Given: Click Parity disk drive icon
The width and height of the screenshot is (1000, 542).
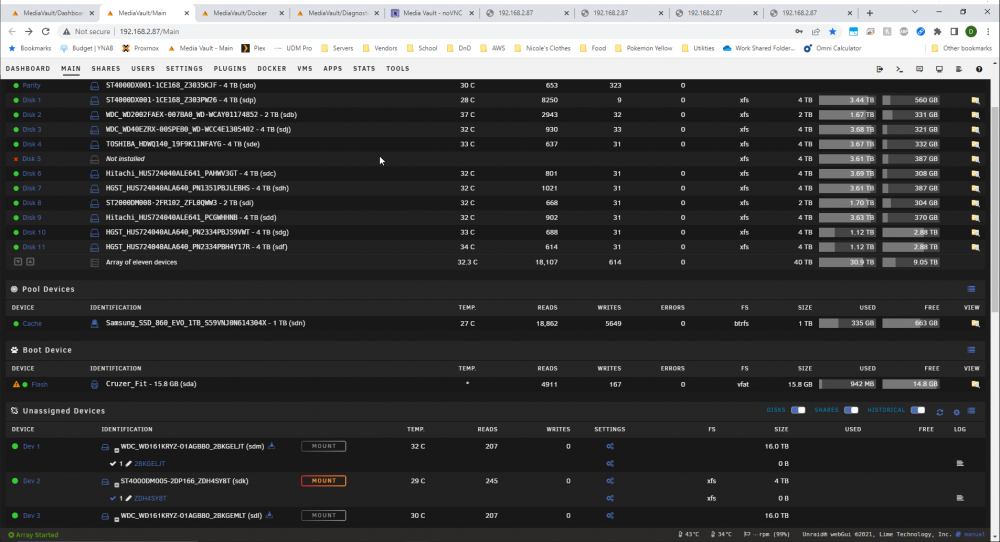Looking at the screenshot, I should click(x=94, y=85).
